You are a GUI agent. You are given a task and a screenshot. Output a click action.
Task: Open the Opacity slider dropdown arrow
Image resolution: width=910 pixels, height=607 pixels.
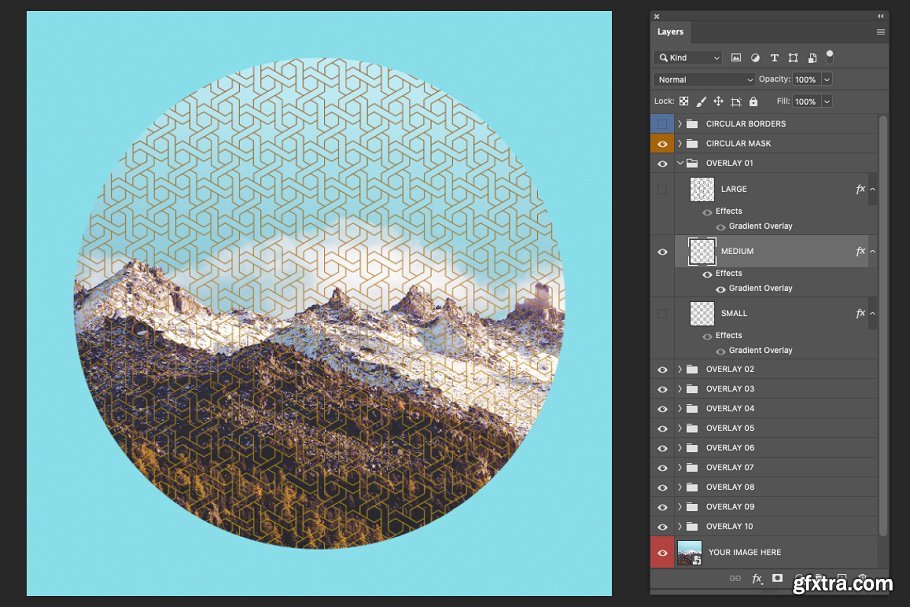click(x=826, y=79)
